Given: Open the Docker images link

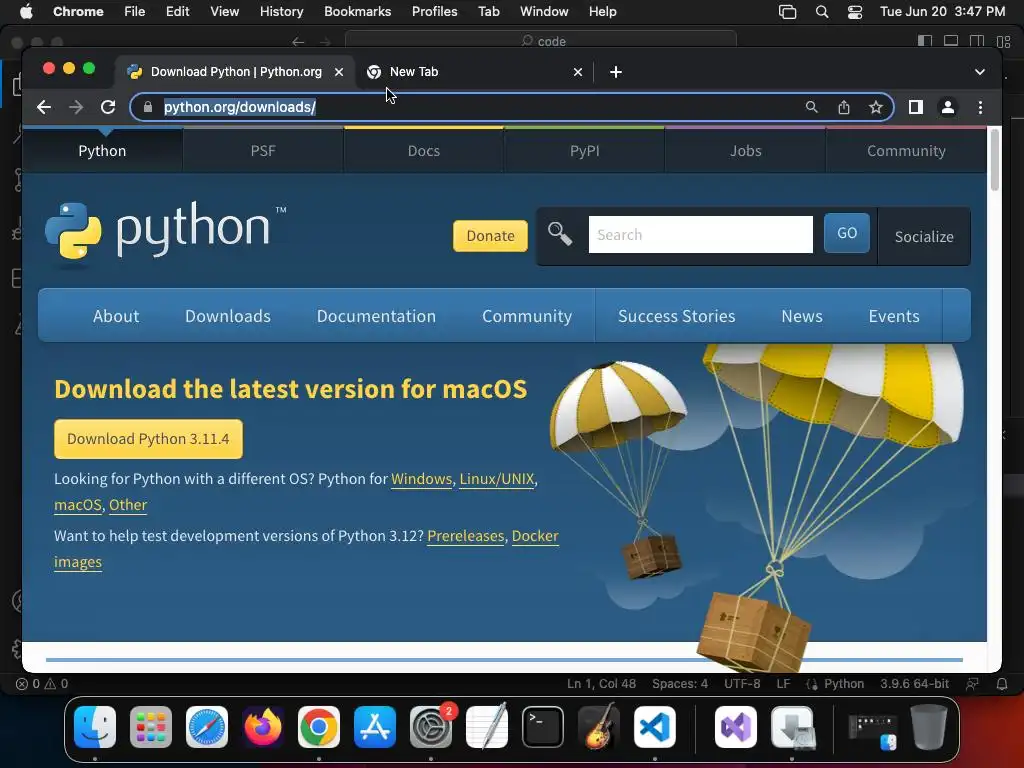Looking at the screenshot, I should 535,536.
